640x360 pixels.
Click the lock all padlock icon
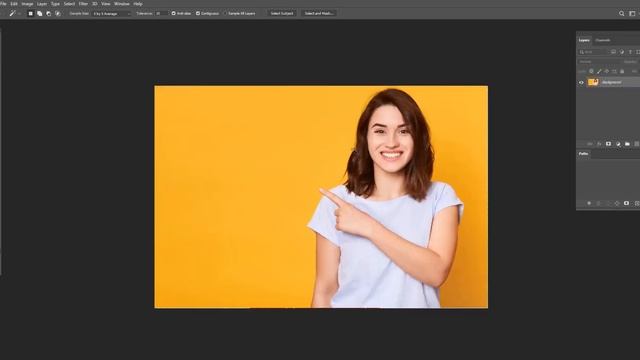(622, 71)
